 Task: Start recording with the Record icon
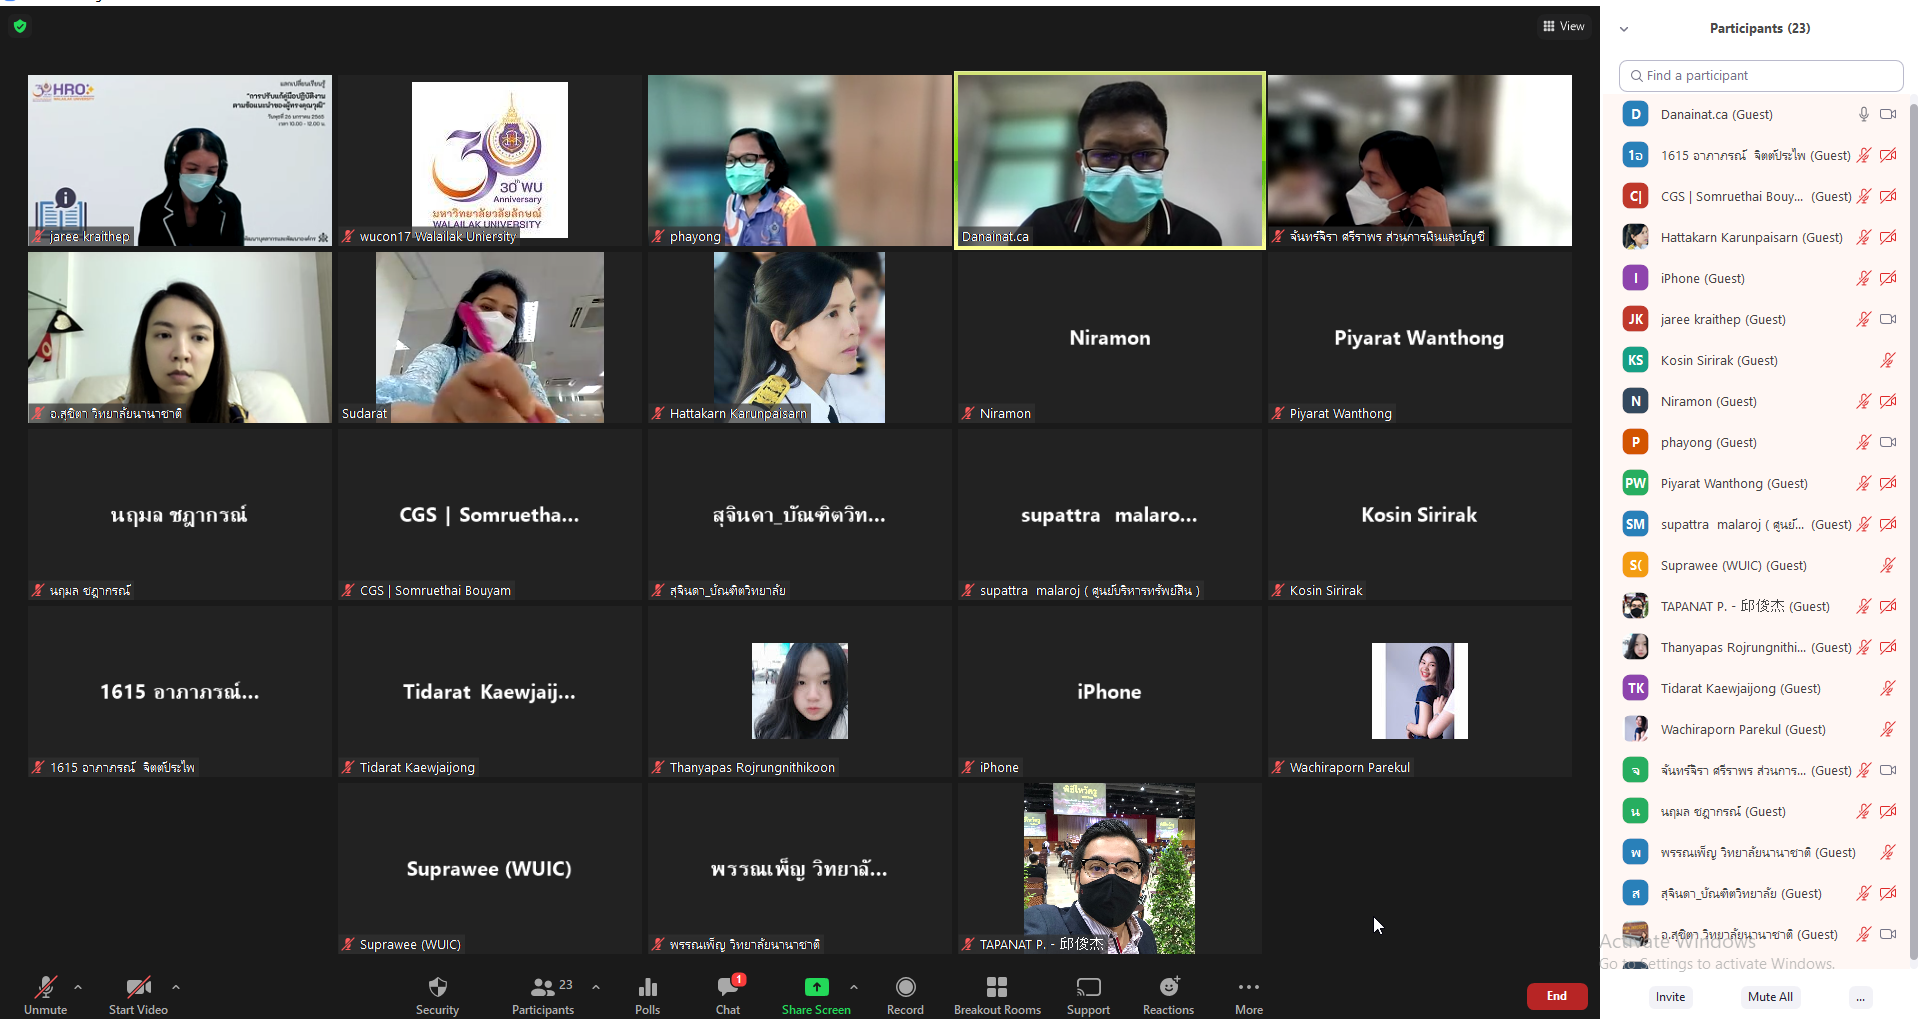(x=905, y=988)
